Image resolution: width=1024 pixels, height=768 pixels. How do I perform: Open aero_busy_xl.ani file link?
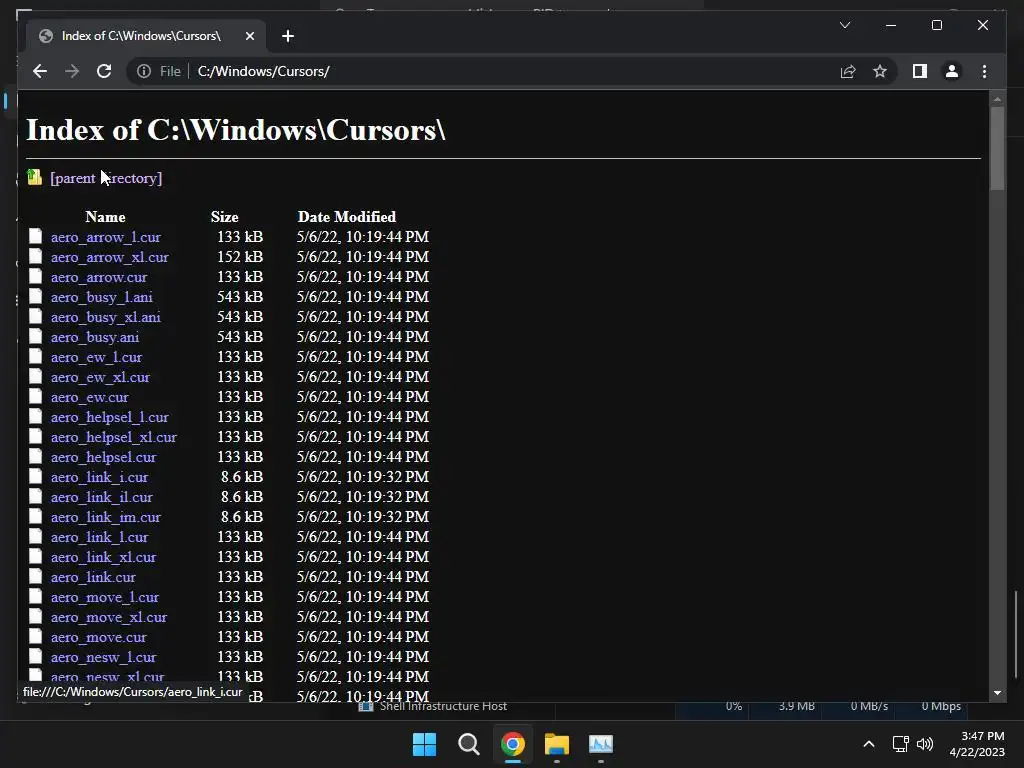(x=106, y=317)
